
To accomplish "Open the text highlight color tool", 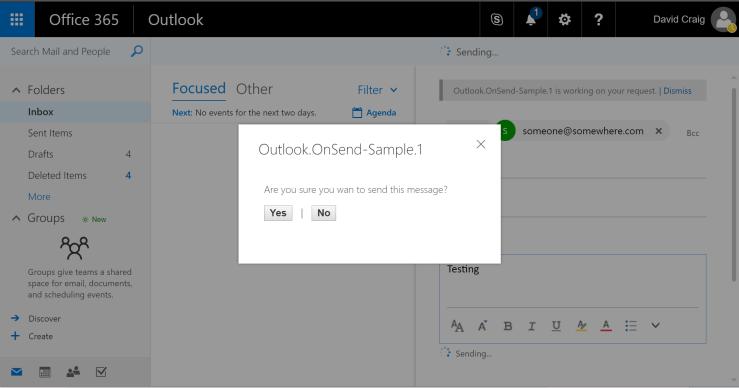I will coord(582,326).
